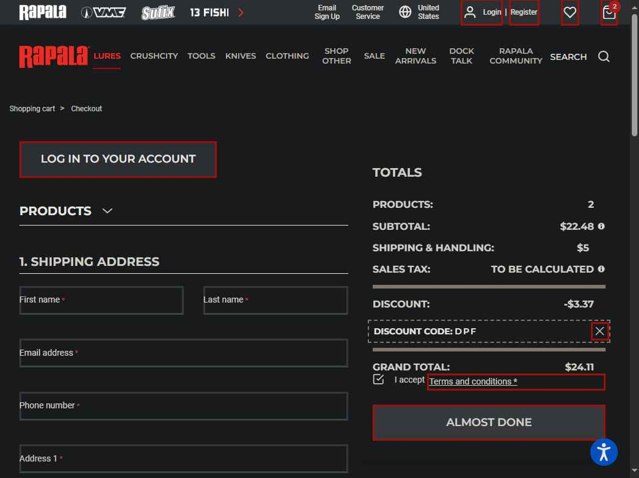
Task: Go to Shopping cart breadcrumb
Action: point(32,108)
